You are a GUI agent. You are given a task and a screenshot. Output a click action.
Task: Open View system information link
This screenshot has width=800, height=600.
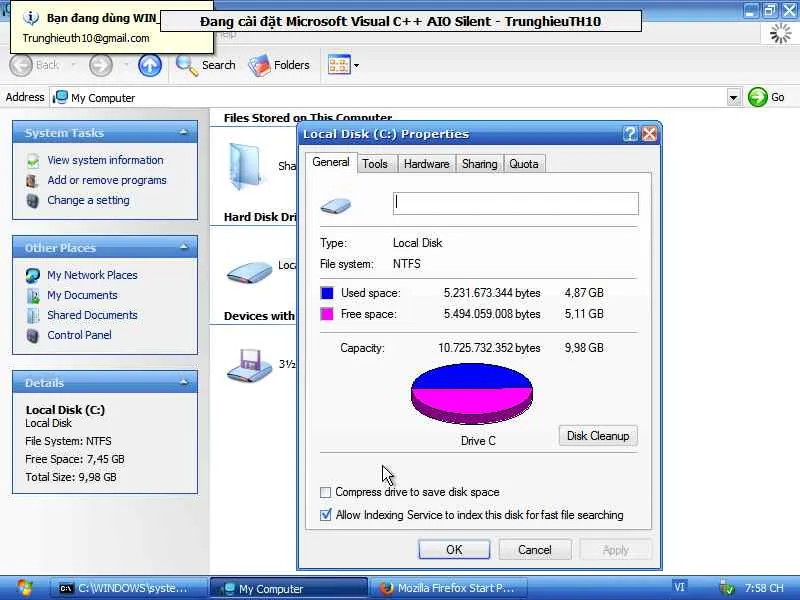[x=106, y=160]
